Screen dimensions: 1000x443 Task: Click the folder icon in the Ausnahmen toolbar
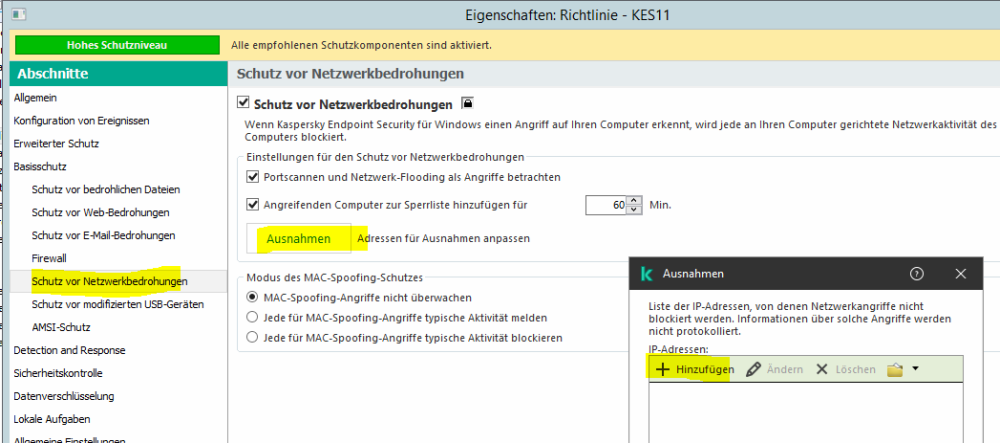click(895, 369)
